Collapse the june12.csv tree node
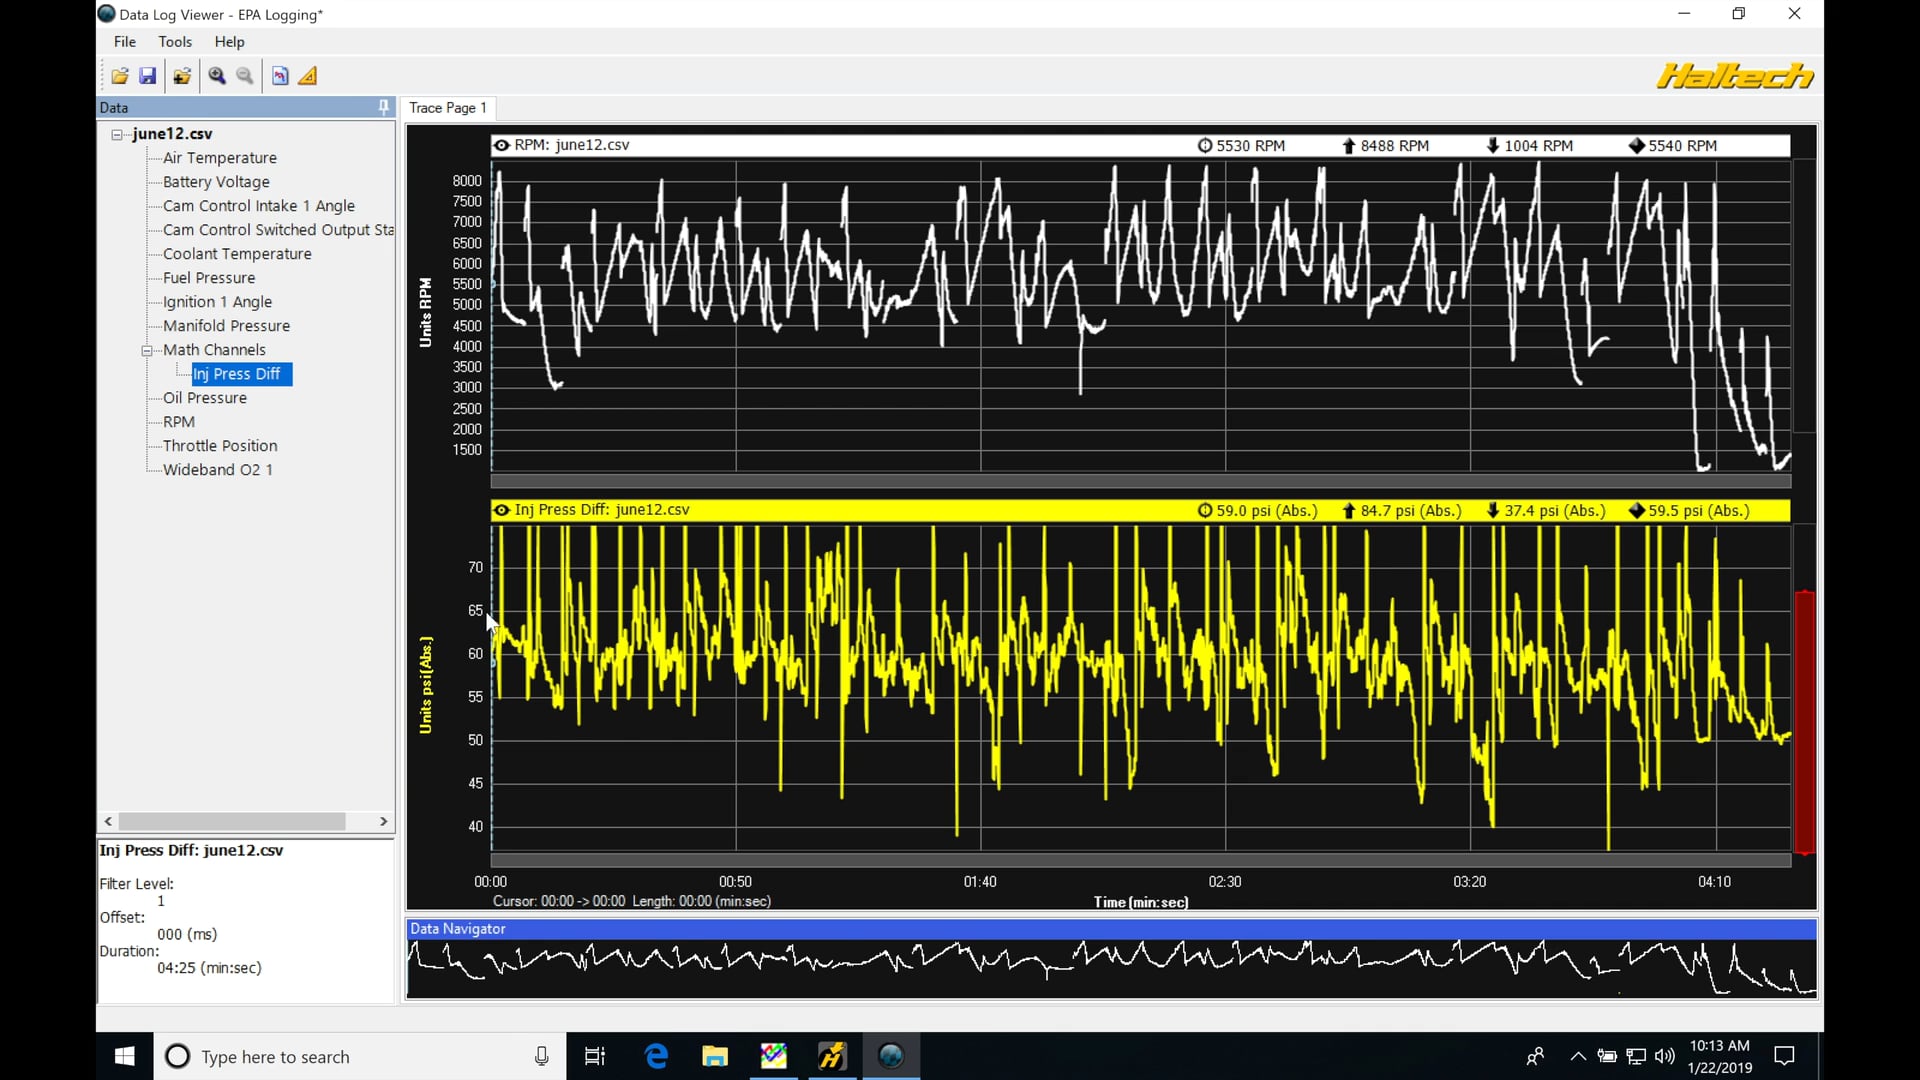The height and width of the screenshot is (1080, 1920). coord(117,134)
